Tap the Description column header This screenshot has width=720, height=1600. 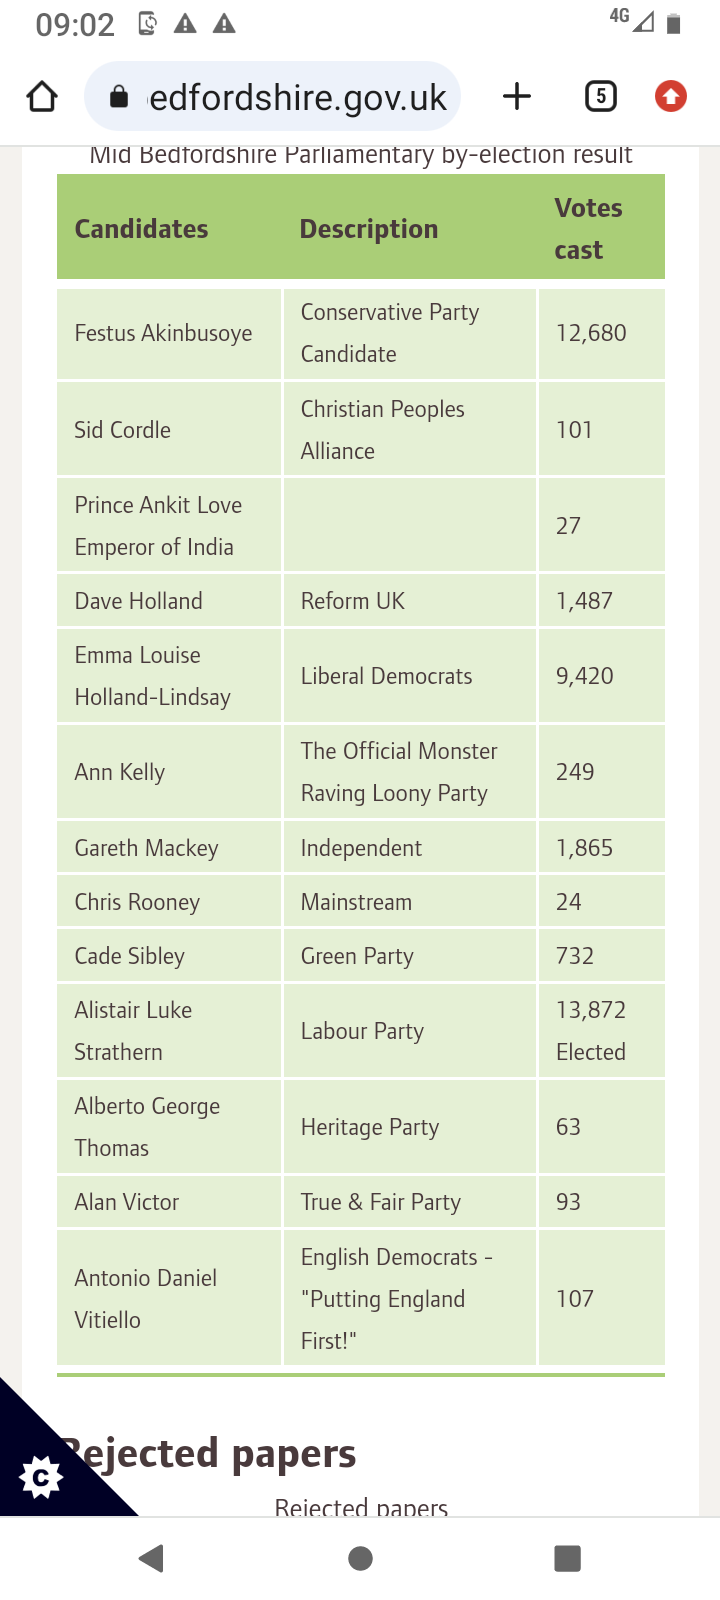(x=369, y=229)
